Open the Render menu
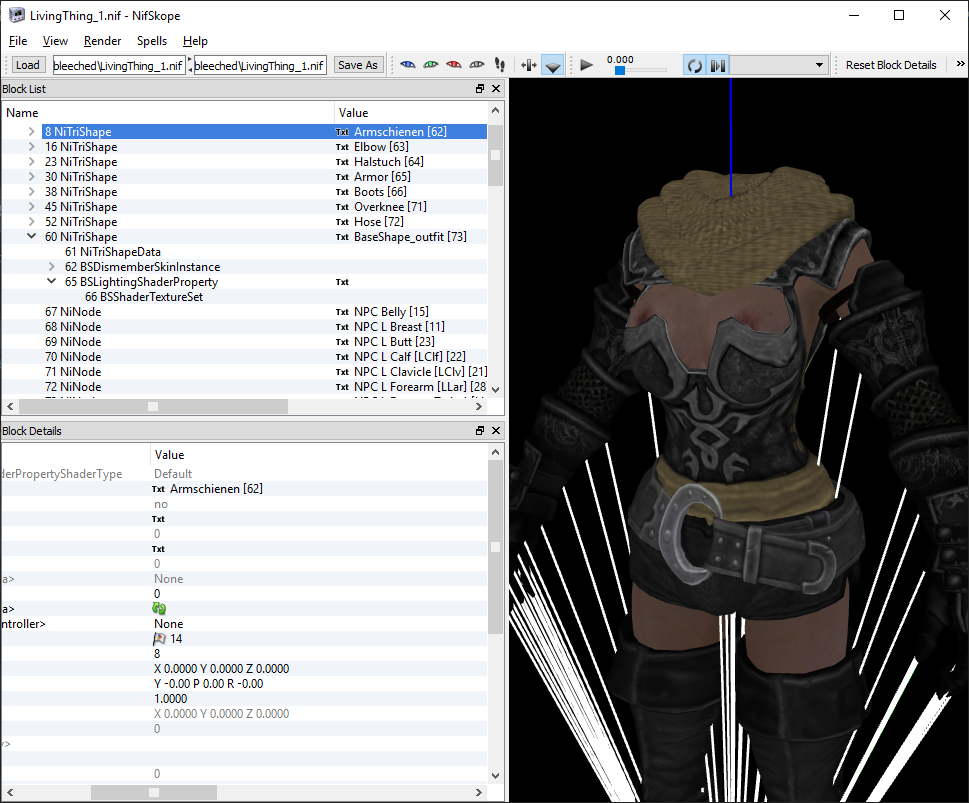This screenshot has width=969, height=803. tap(102, 41)
